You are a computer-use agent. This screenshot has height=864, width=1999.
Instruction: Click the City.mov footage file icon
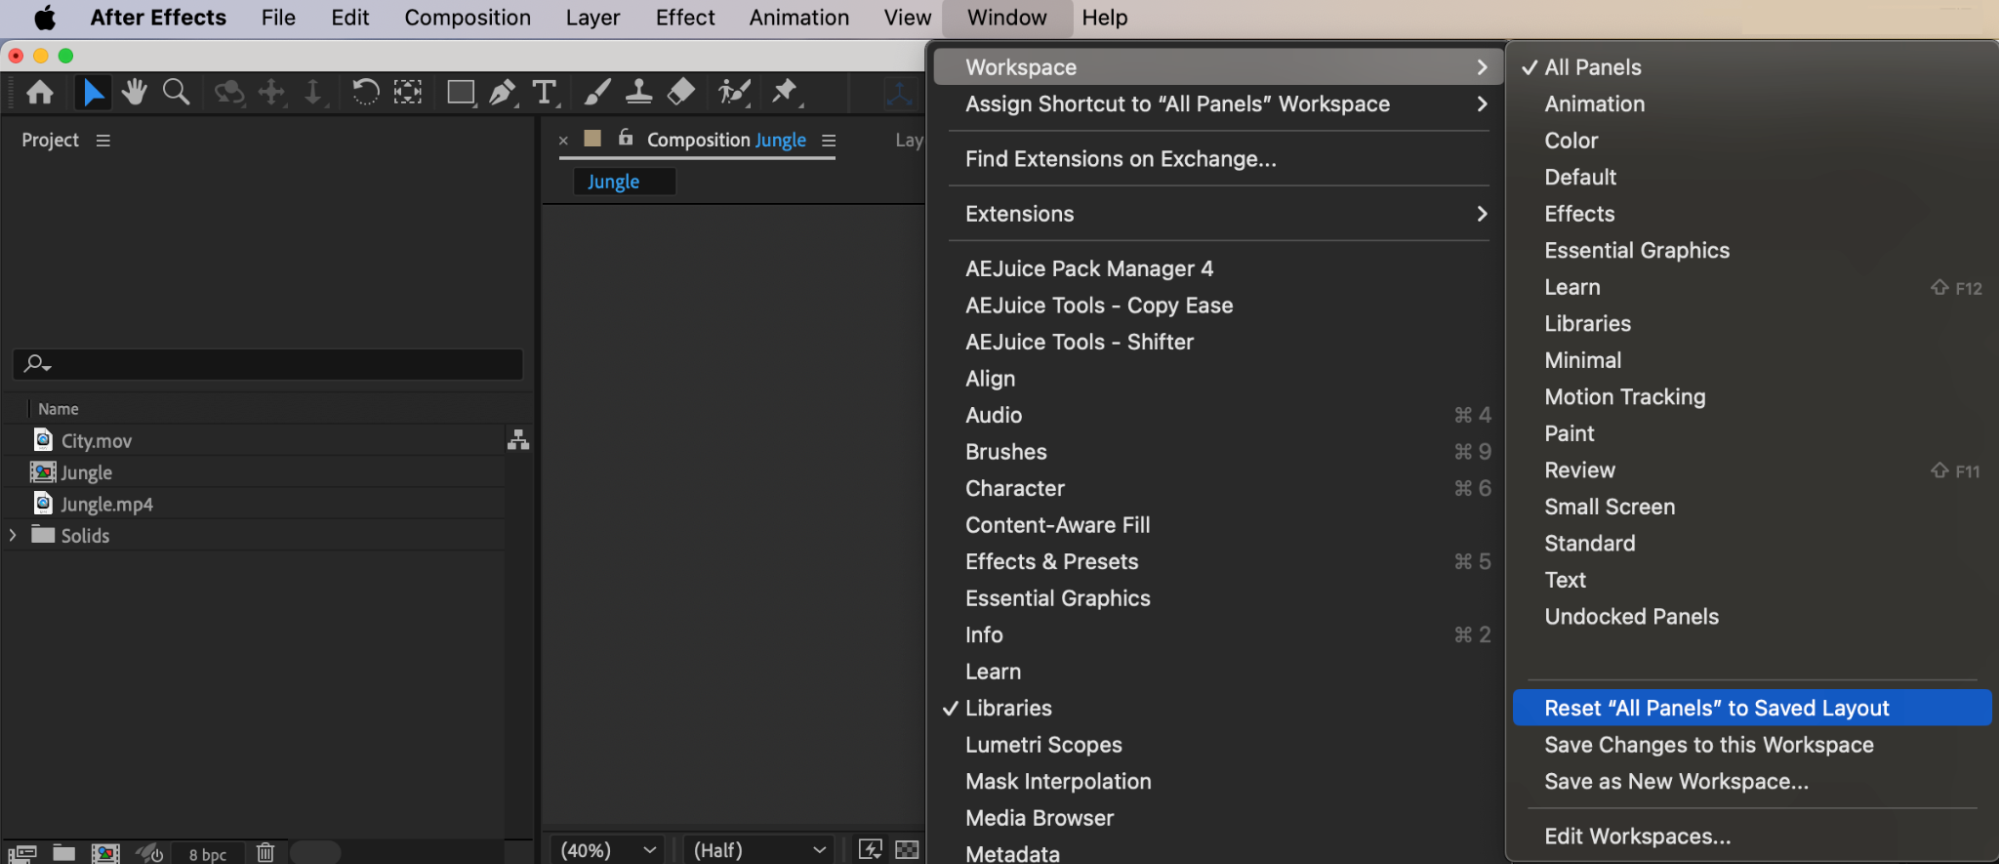pos(43,440)
